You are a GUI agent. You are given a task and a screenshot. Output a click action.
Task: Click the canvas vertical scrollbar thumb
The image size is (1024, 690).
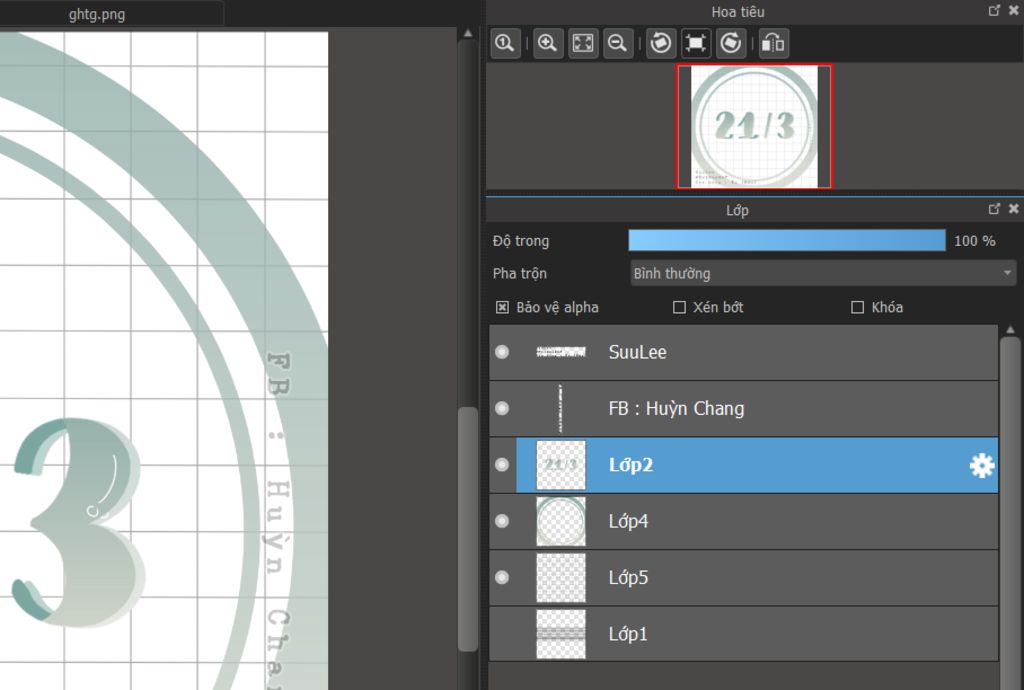click(x=468, y=529)
